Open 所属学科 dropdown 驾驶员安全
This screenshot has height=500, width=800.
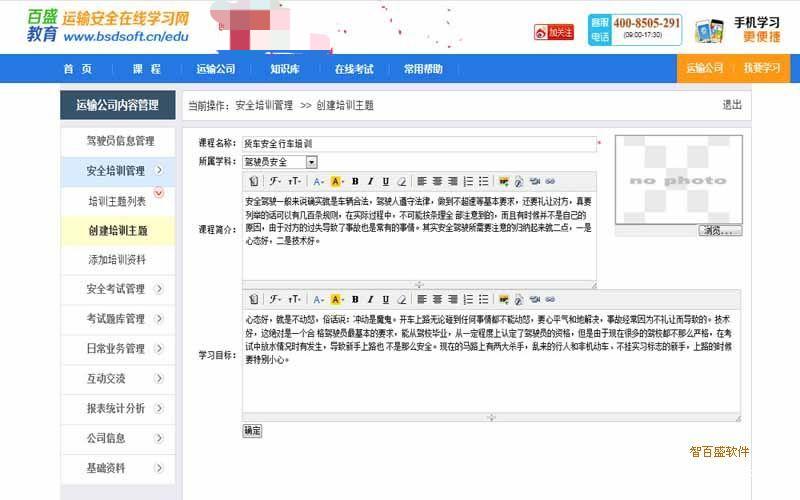pyautogui.click(x=280, y=162)
